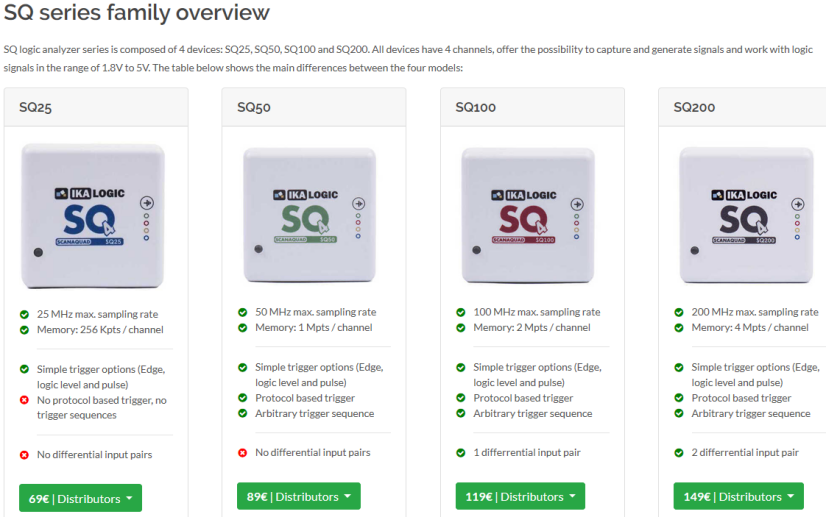Click check icon beside 100 MHz max. sampling rate

click(461, 312)
